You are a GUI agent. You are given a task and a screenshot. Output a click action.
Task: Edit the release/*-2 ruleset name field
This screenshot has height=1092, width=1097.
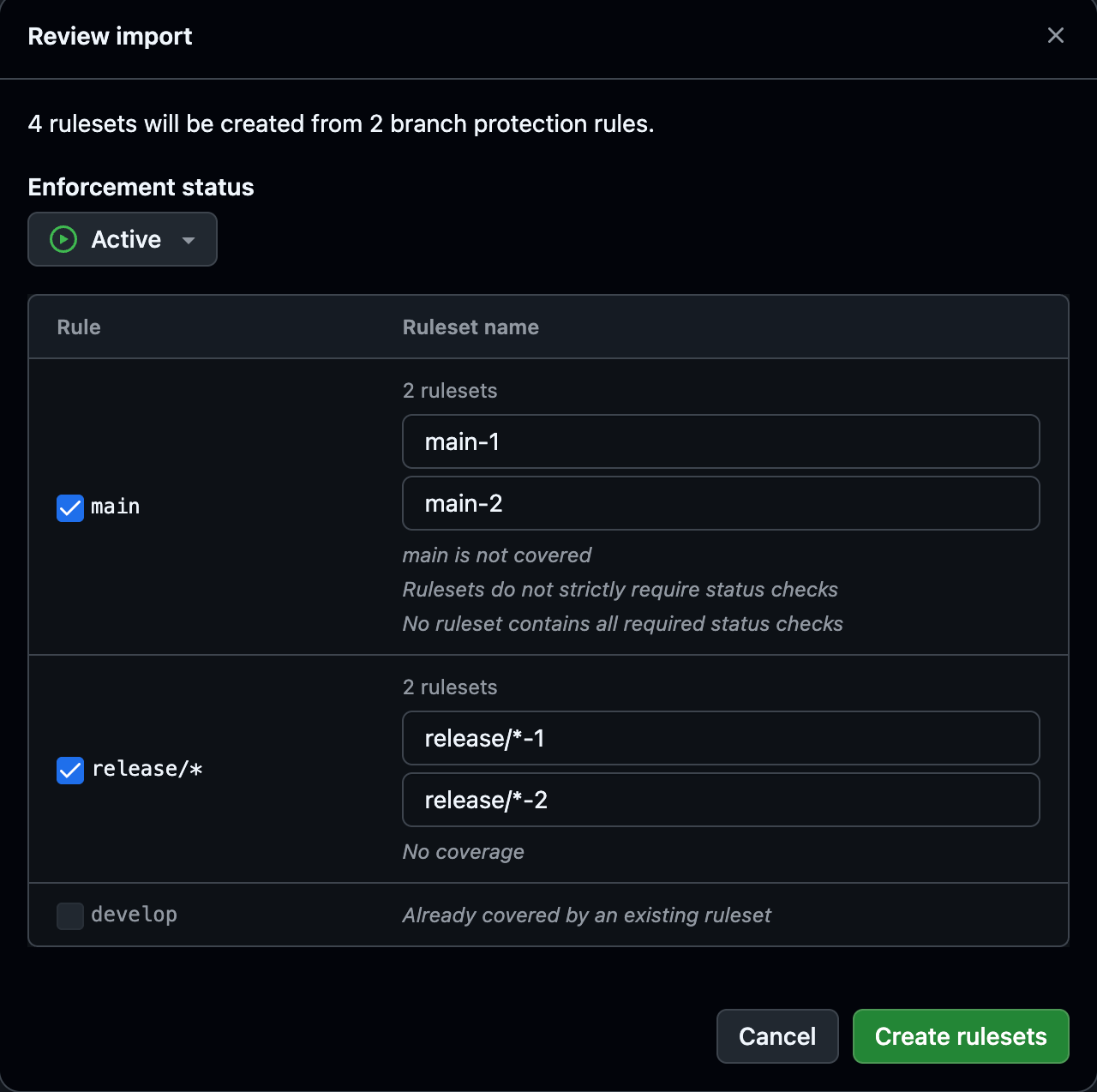pos(721,800)
